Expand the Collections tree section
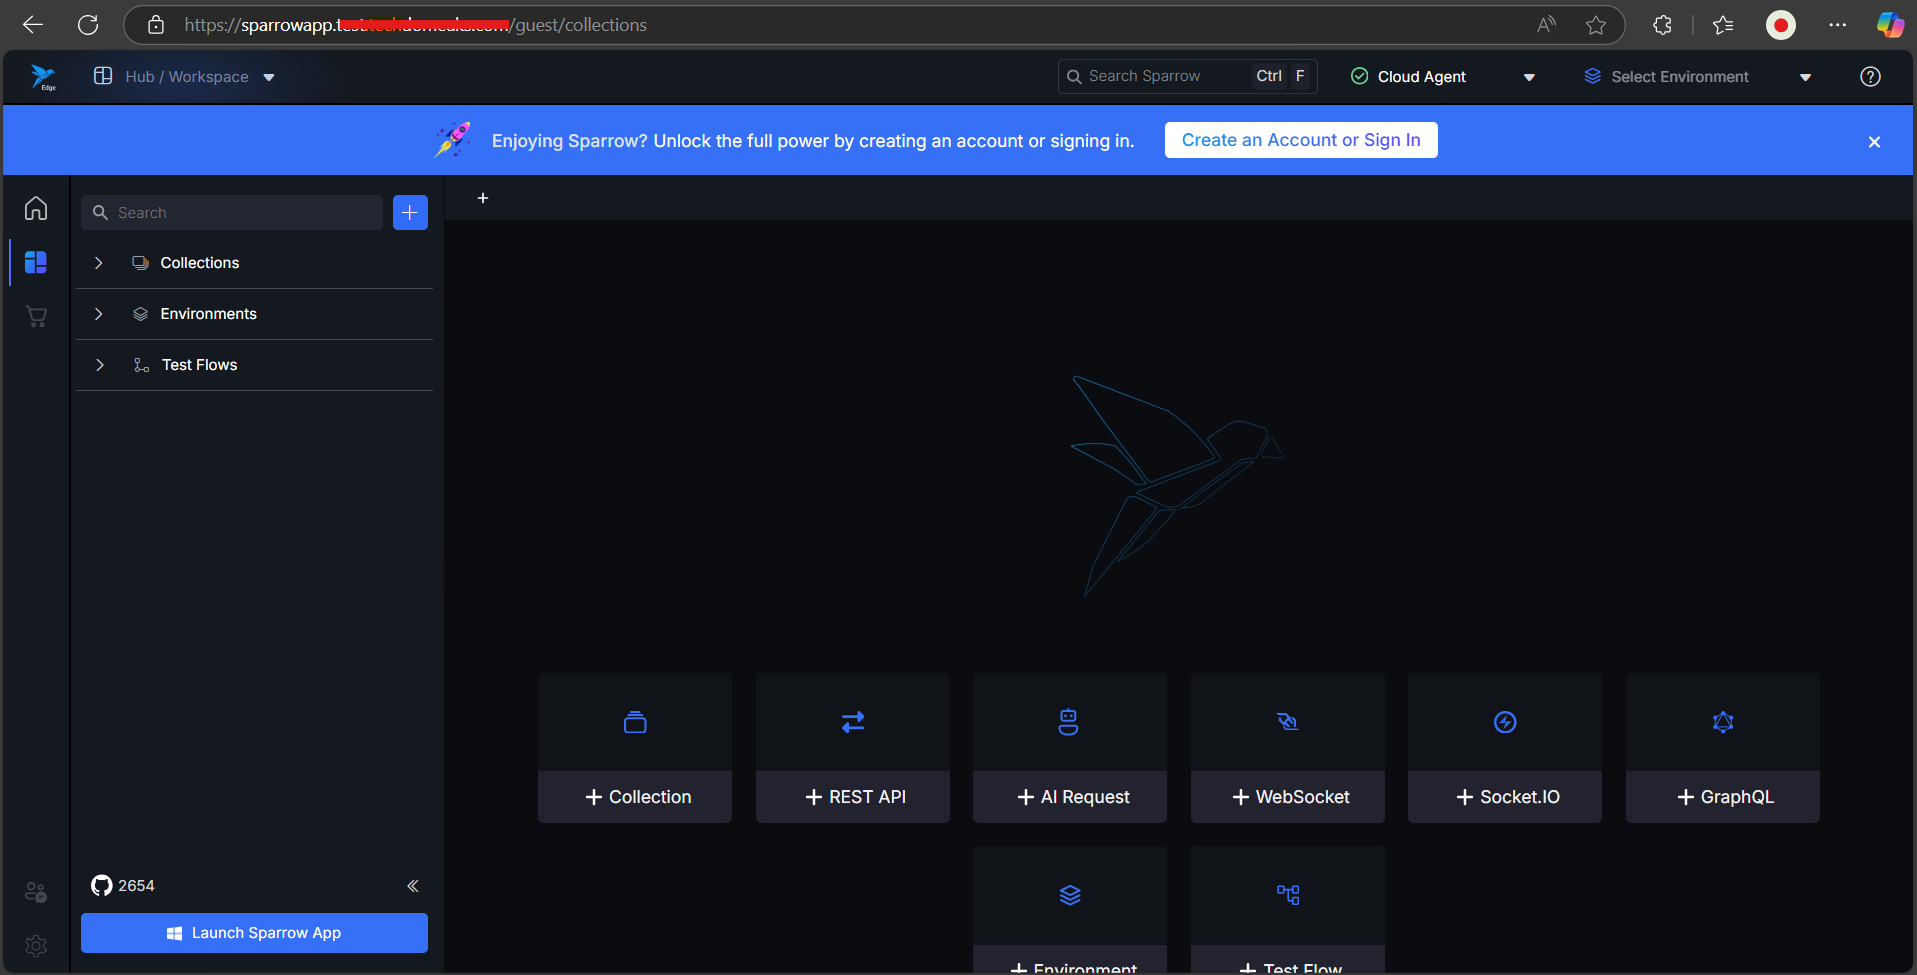 click(x=98, y=262)
